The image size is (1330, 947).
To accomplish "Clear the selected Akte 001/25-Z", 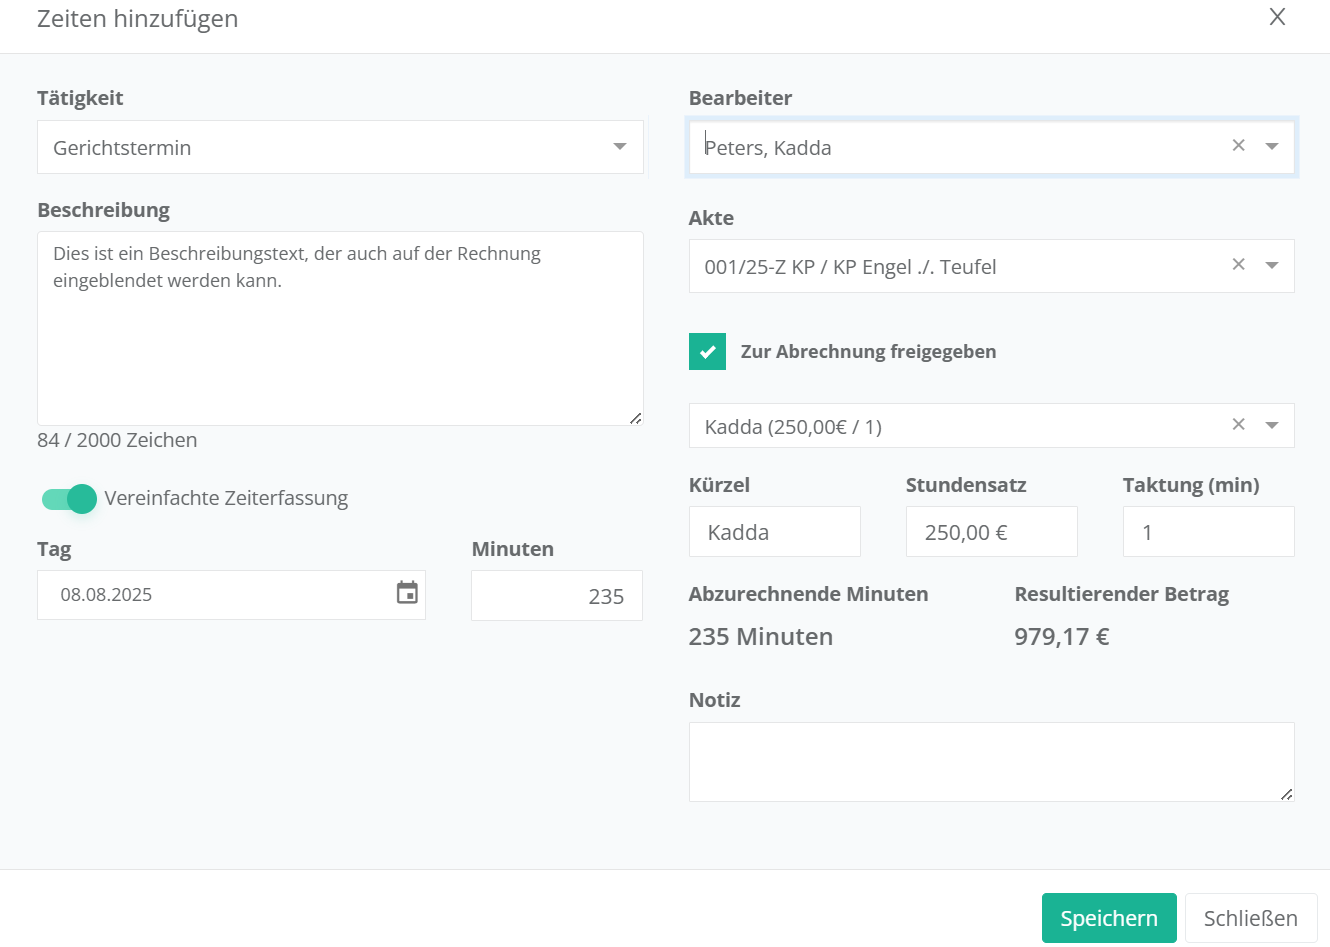I will (x=1238, y=265).
